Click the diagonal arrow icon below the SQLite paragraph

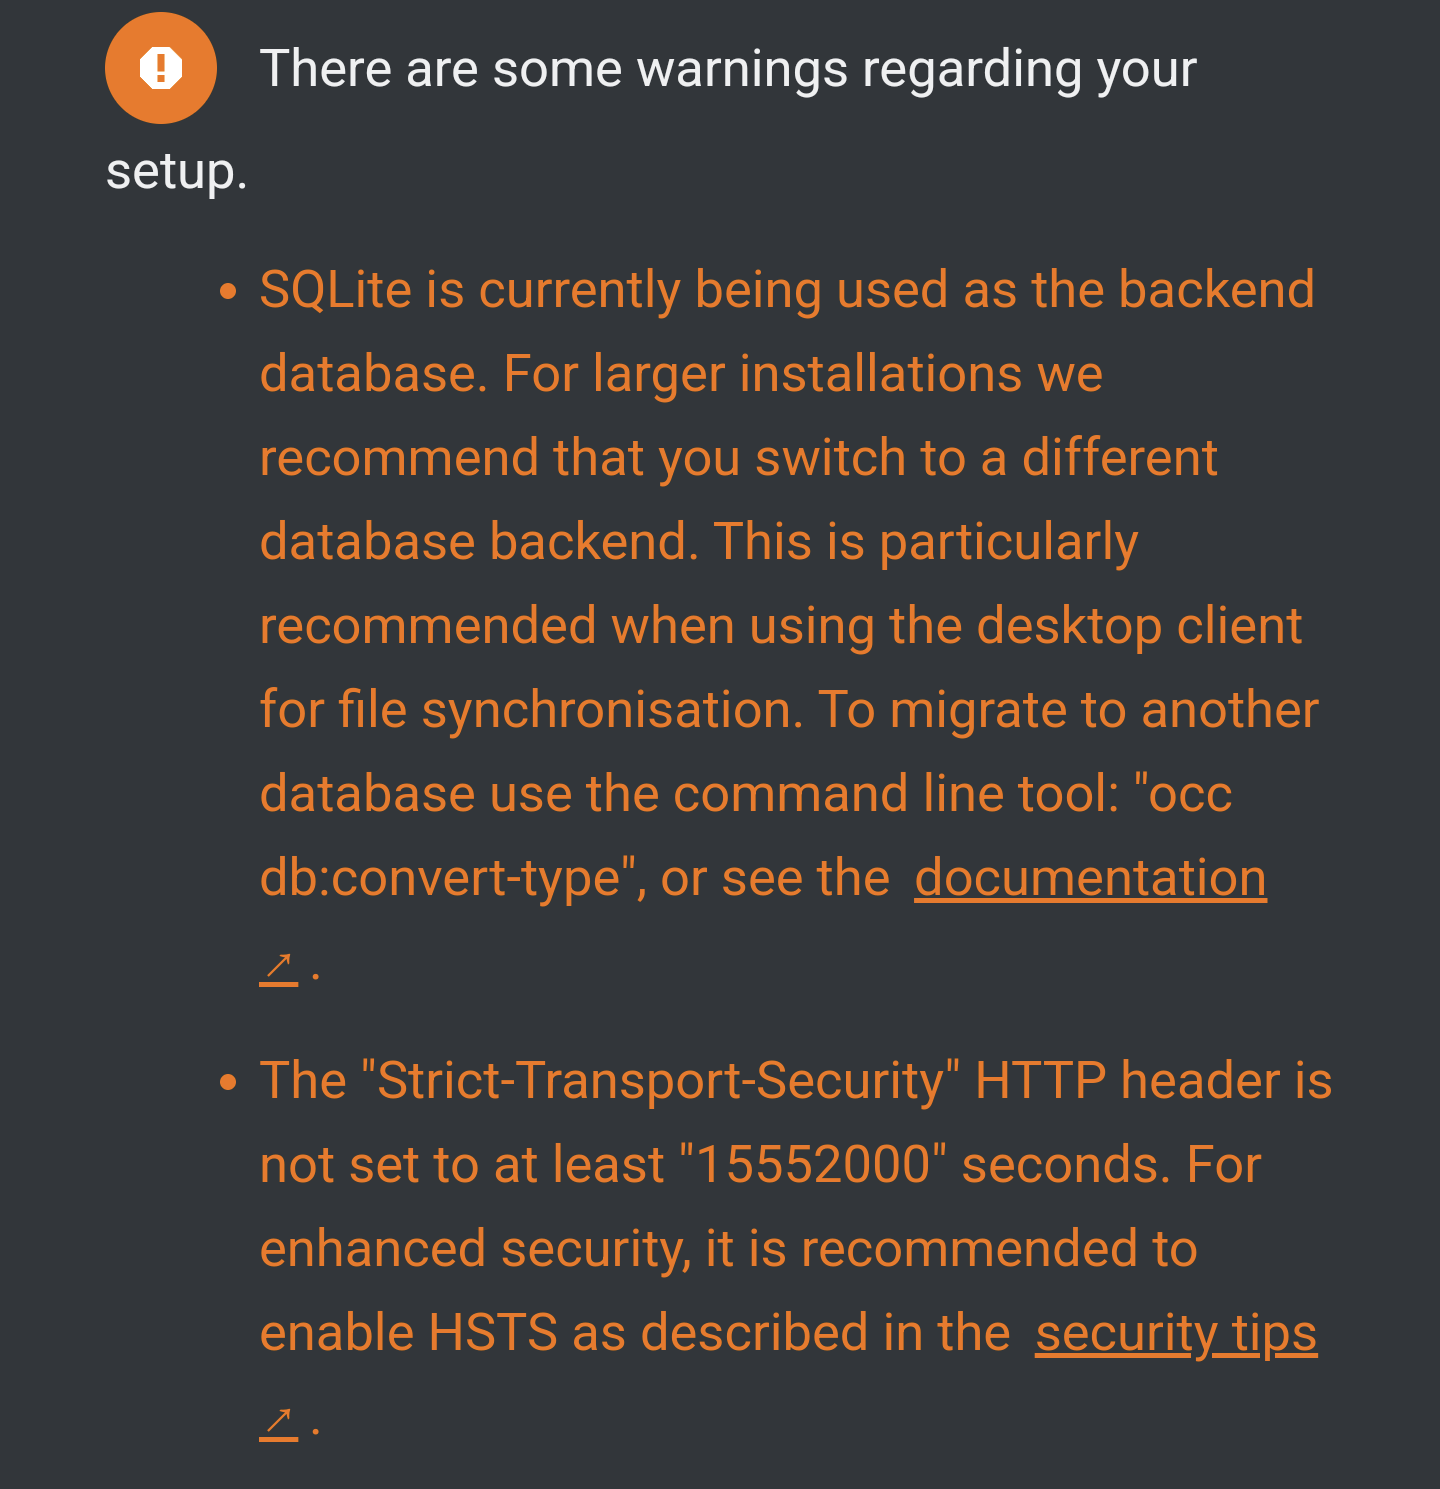pos(278,965)
